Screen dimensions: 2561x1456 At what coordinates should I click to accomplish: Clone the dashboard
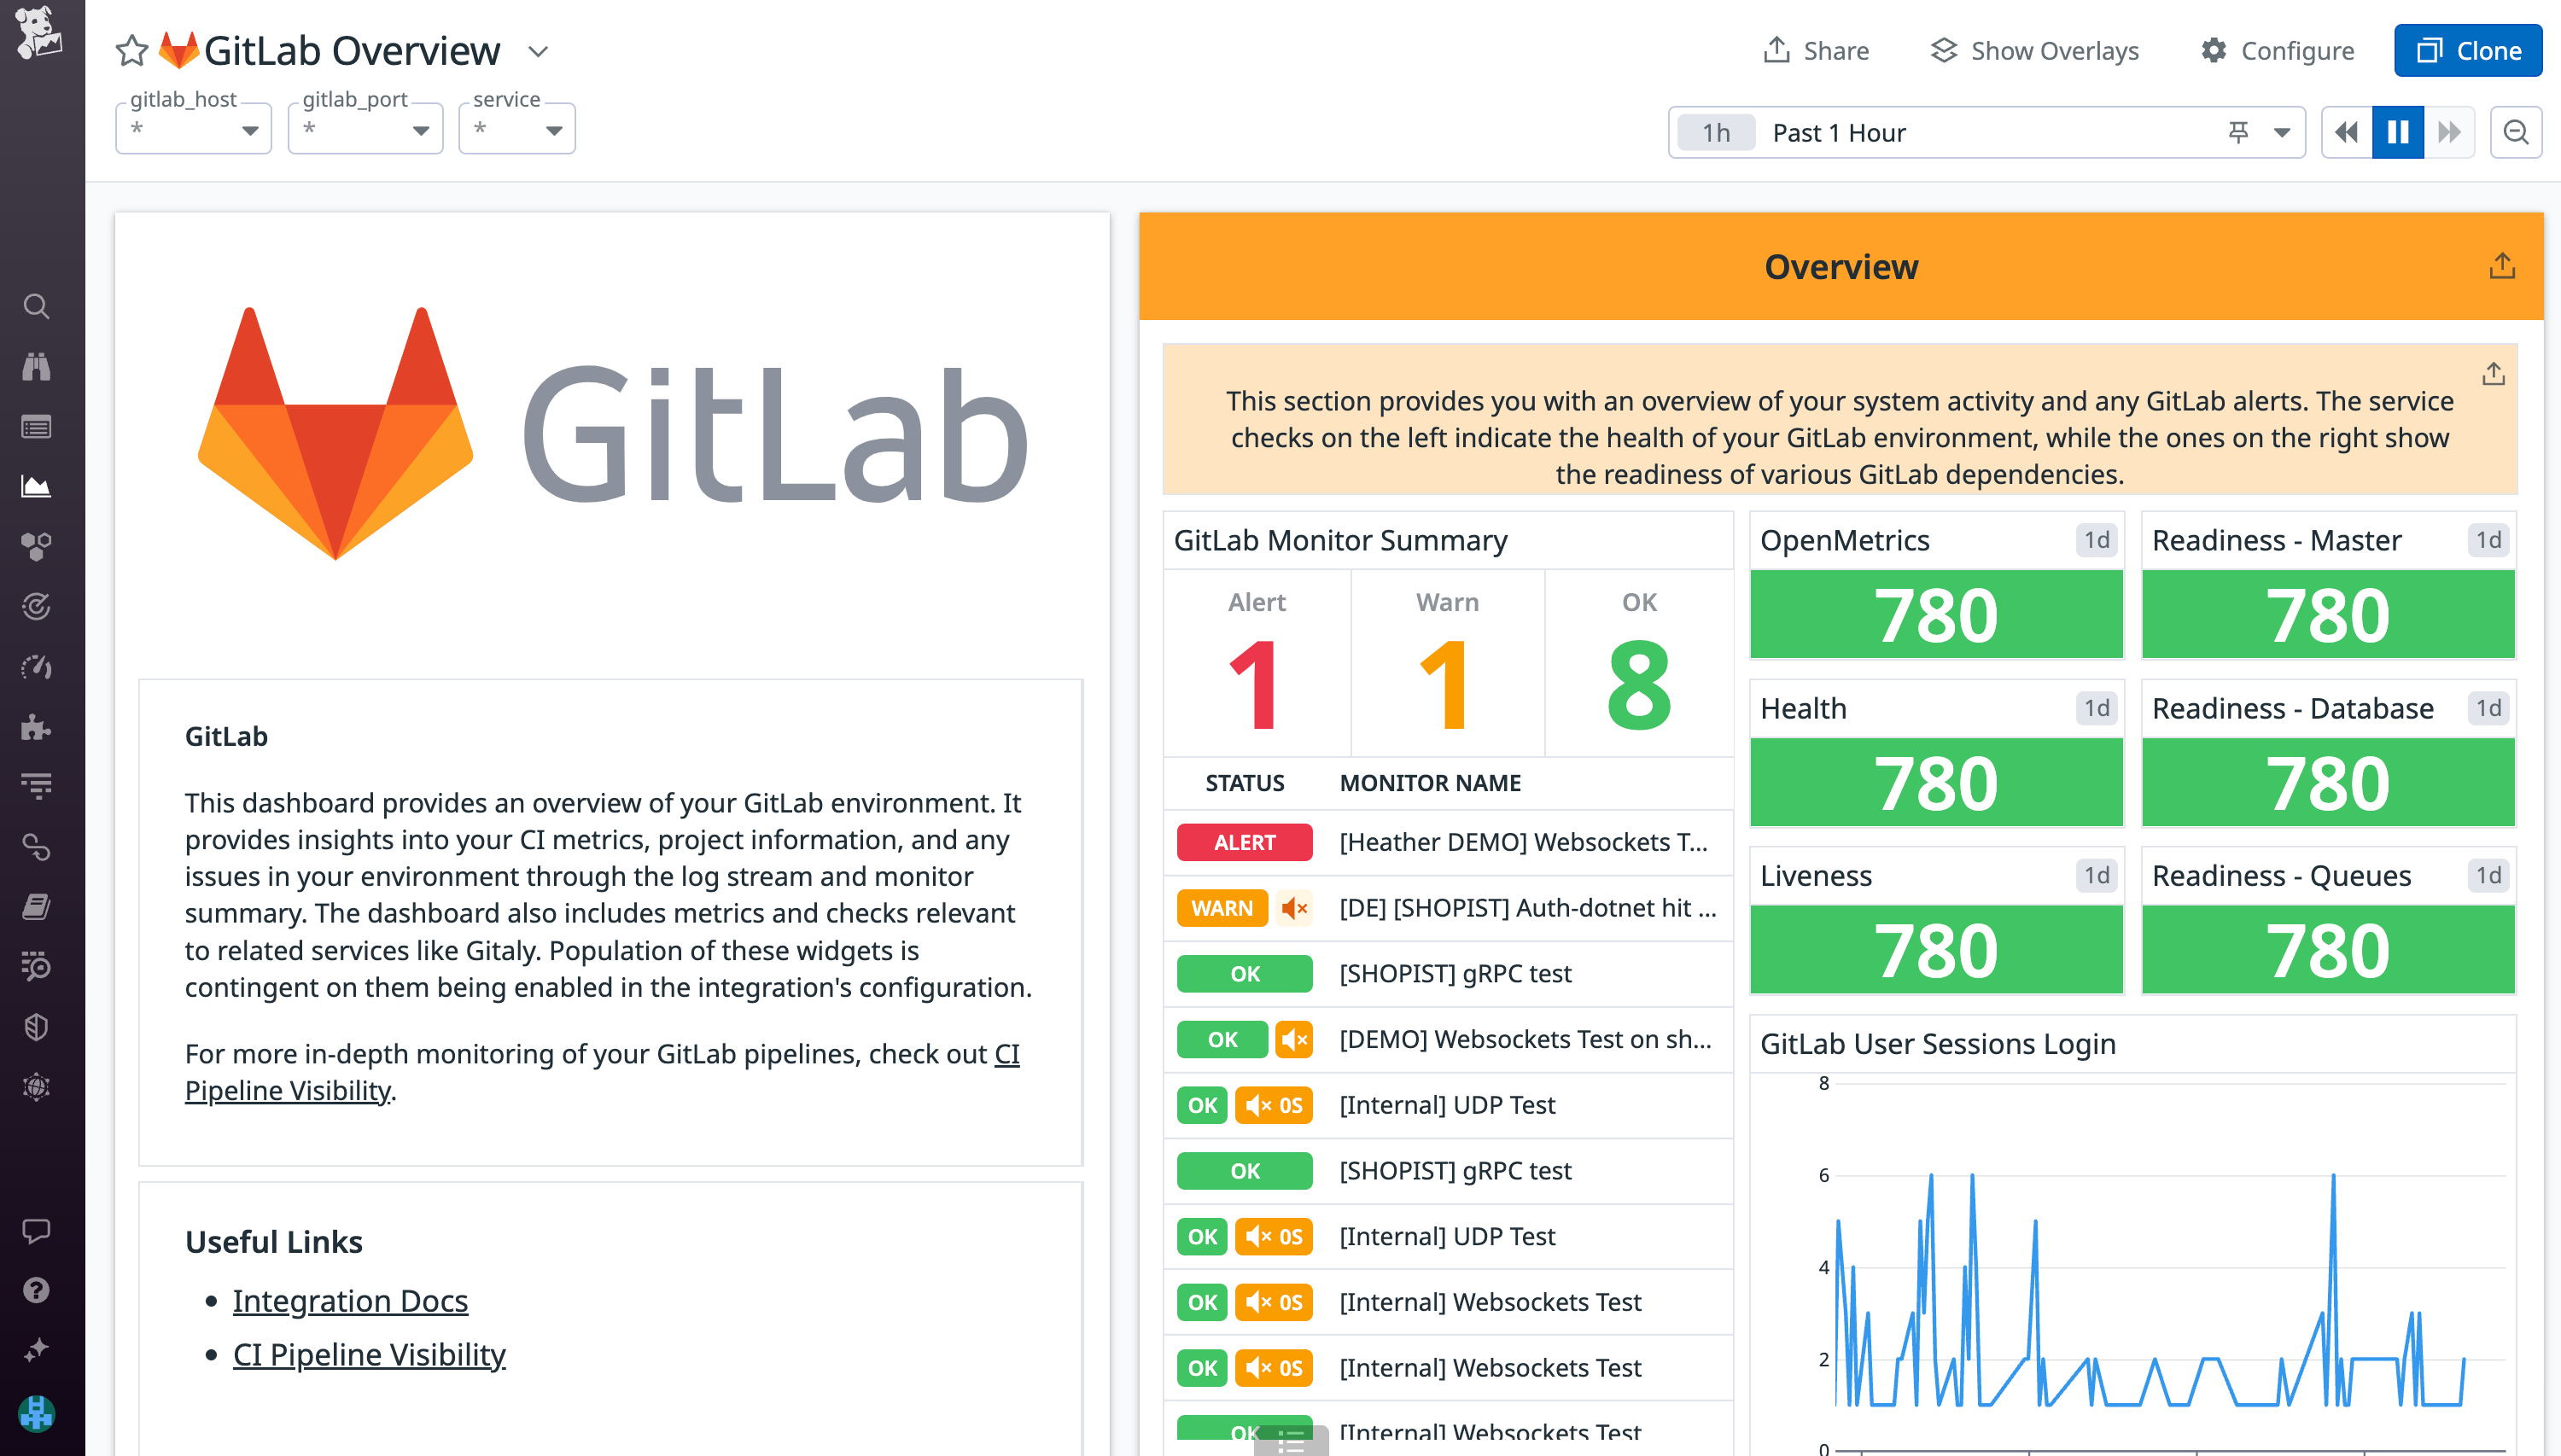(x=2467, y=50)
